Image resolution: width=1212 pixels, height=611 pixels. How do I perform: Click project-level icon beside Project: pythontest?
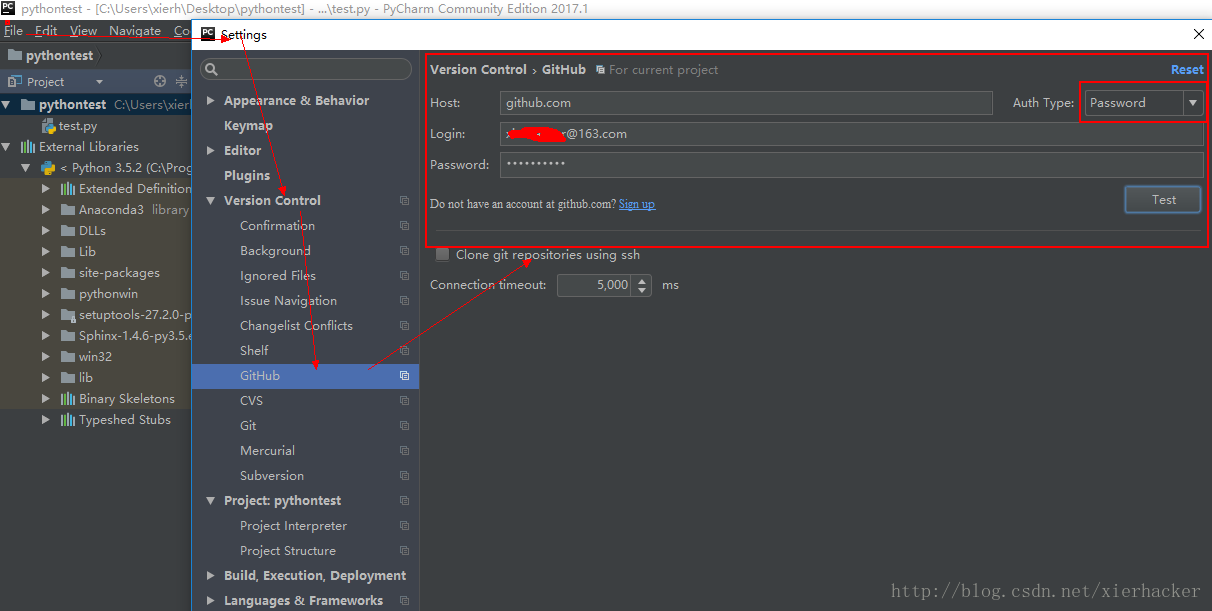pos(404,501)
